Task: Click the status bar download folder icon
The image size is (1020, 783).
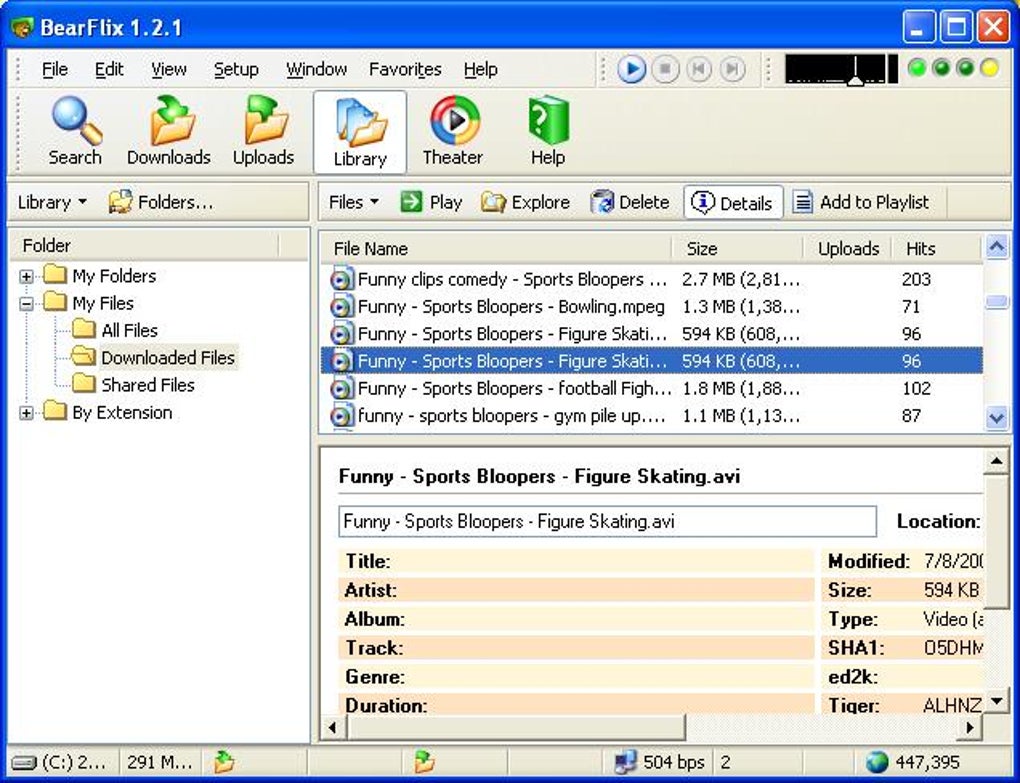Action: [223, 762]
